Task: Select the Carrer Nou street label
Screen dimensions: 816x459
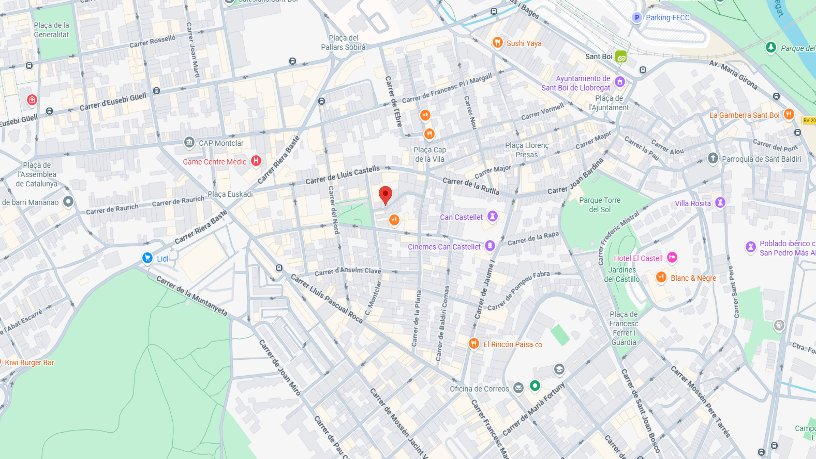Action: point(469,112)
